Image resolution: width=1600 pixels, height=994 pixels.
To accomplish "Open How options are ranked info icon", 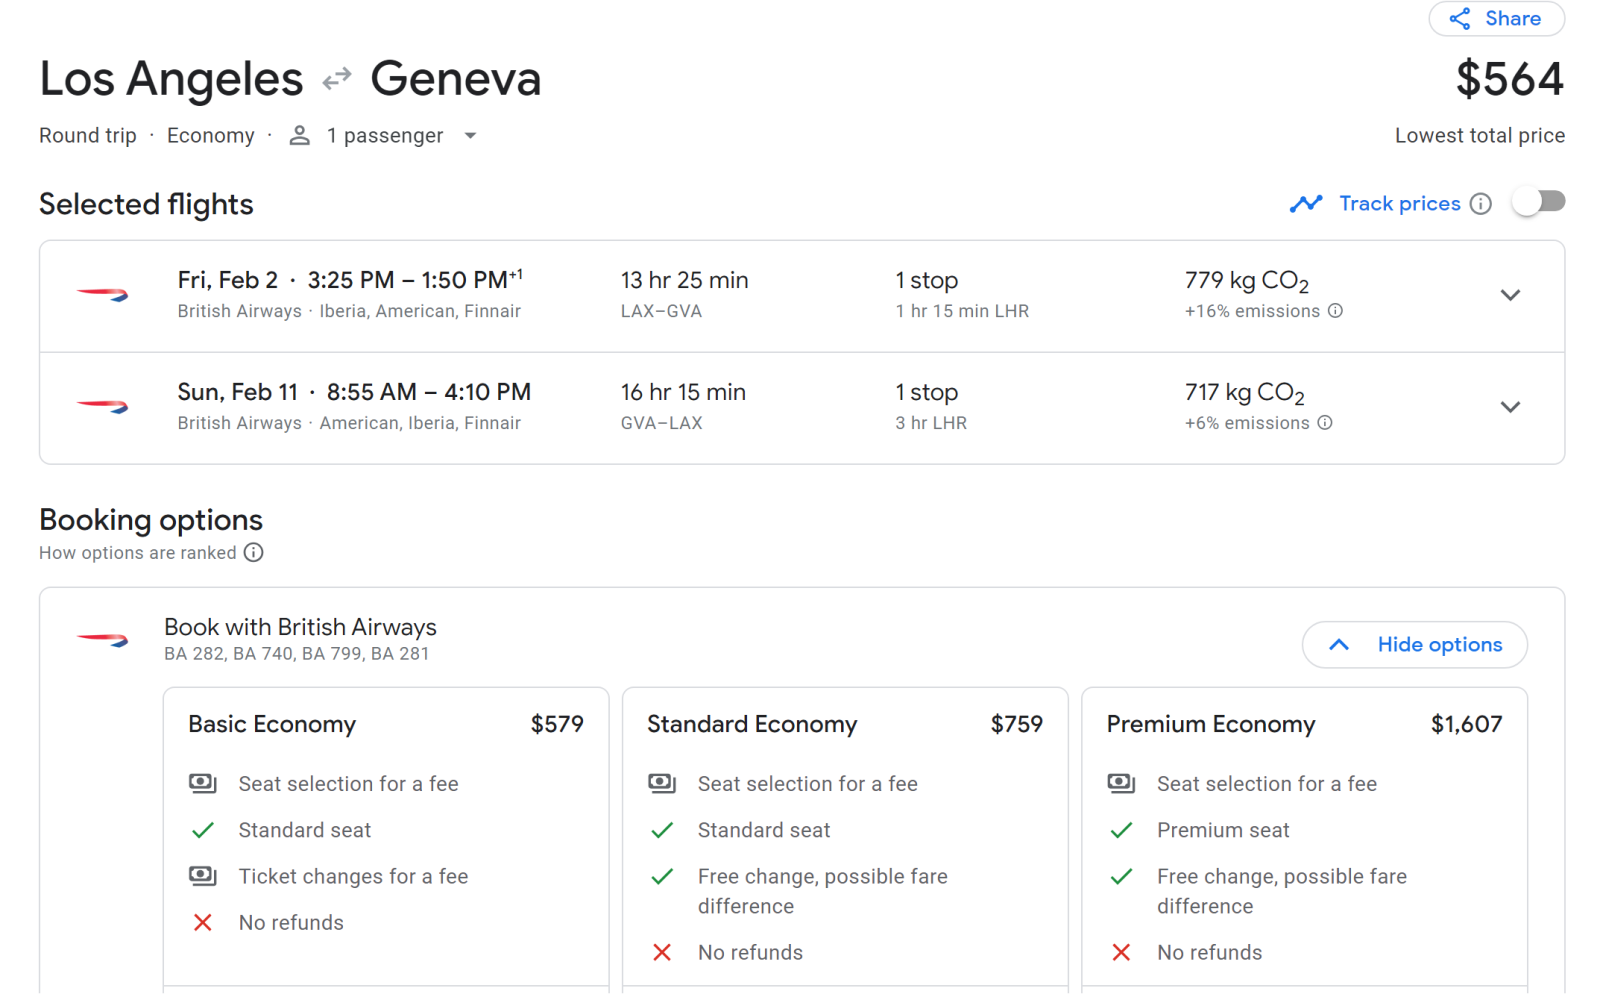I will coord(254,553).
